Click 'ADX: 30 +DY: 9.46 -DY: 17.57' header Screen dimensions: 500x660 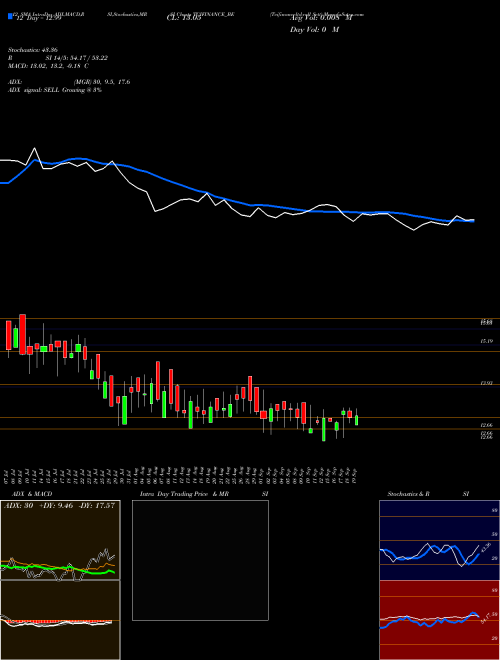tap(59, 506)
